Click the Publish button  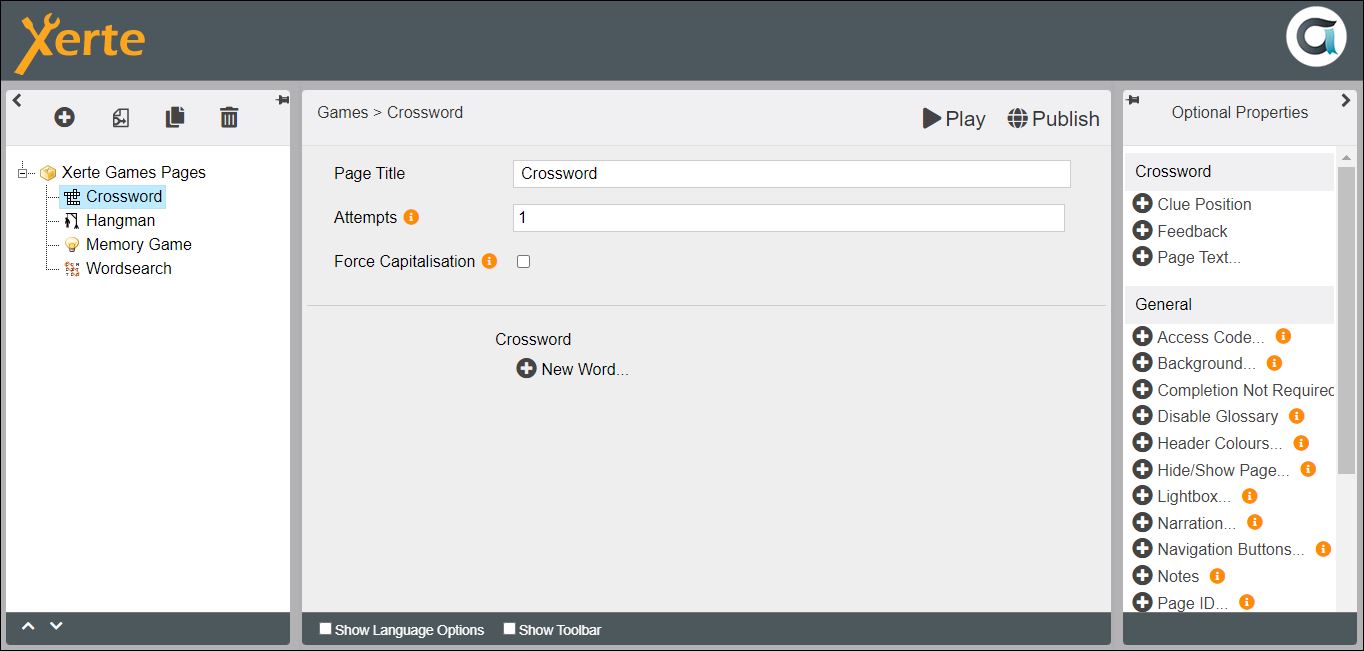(1053, 119)
